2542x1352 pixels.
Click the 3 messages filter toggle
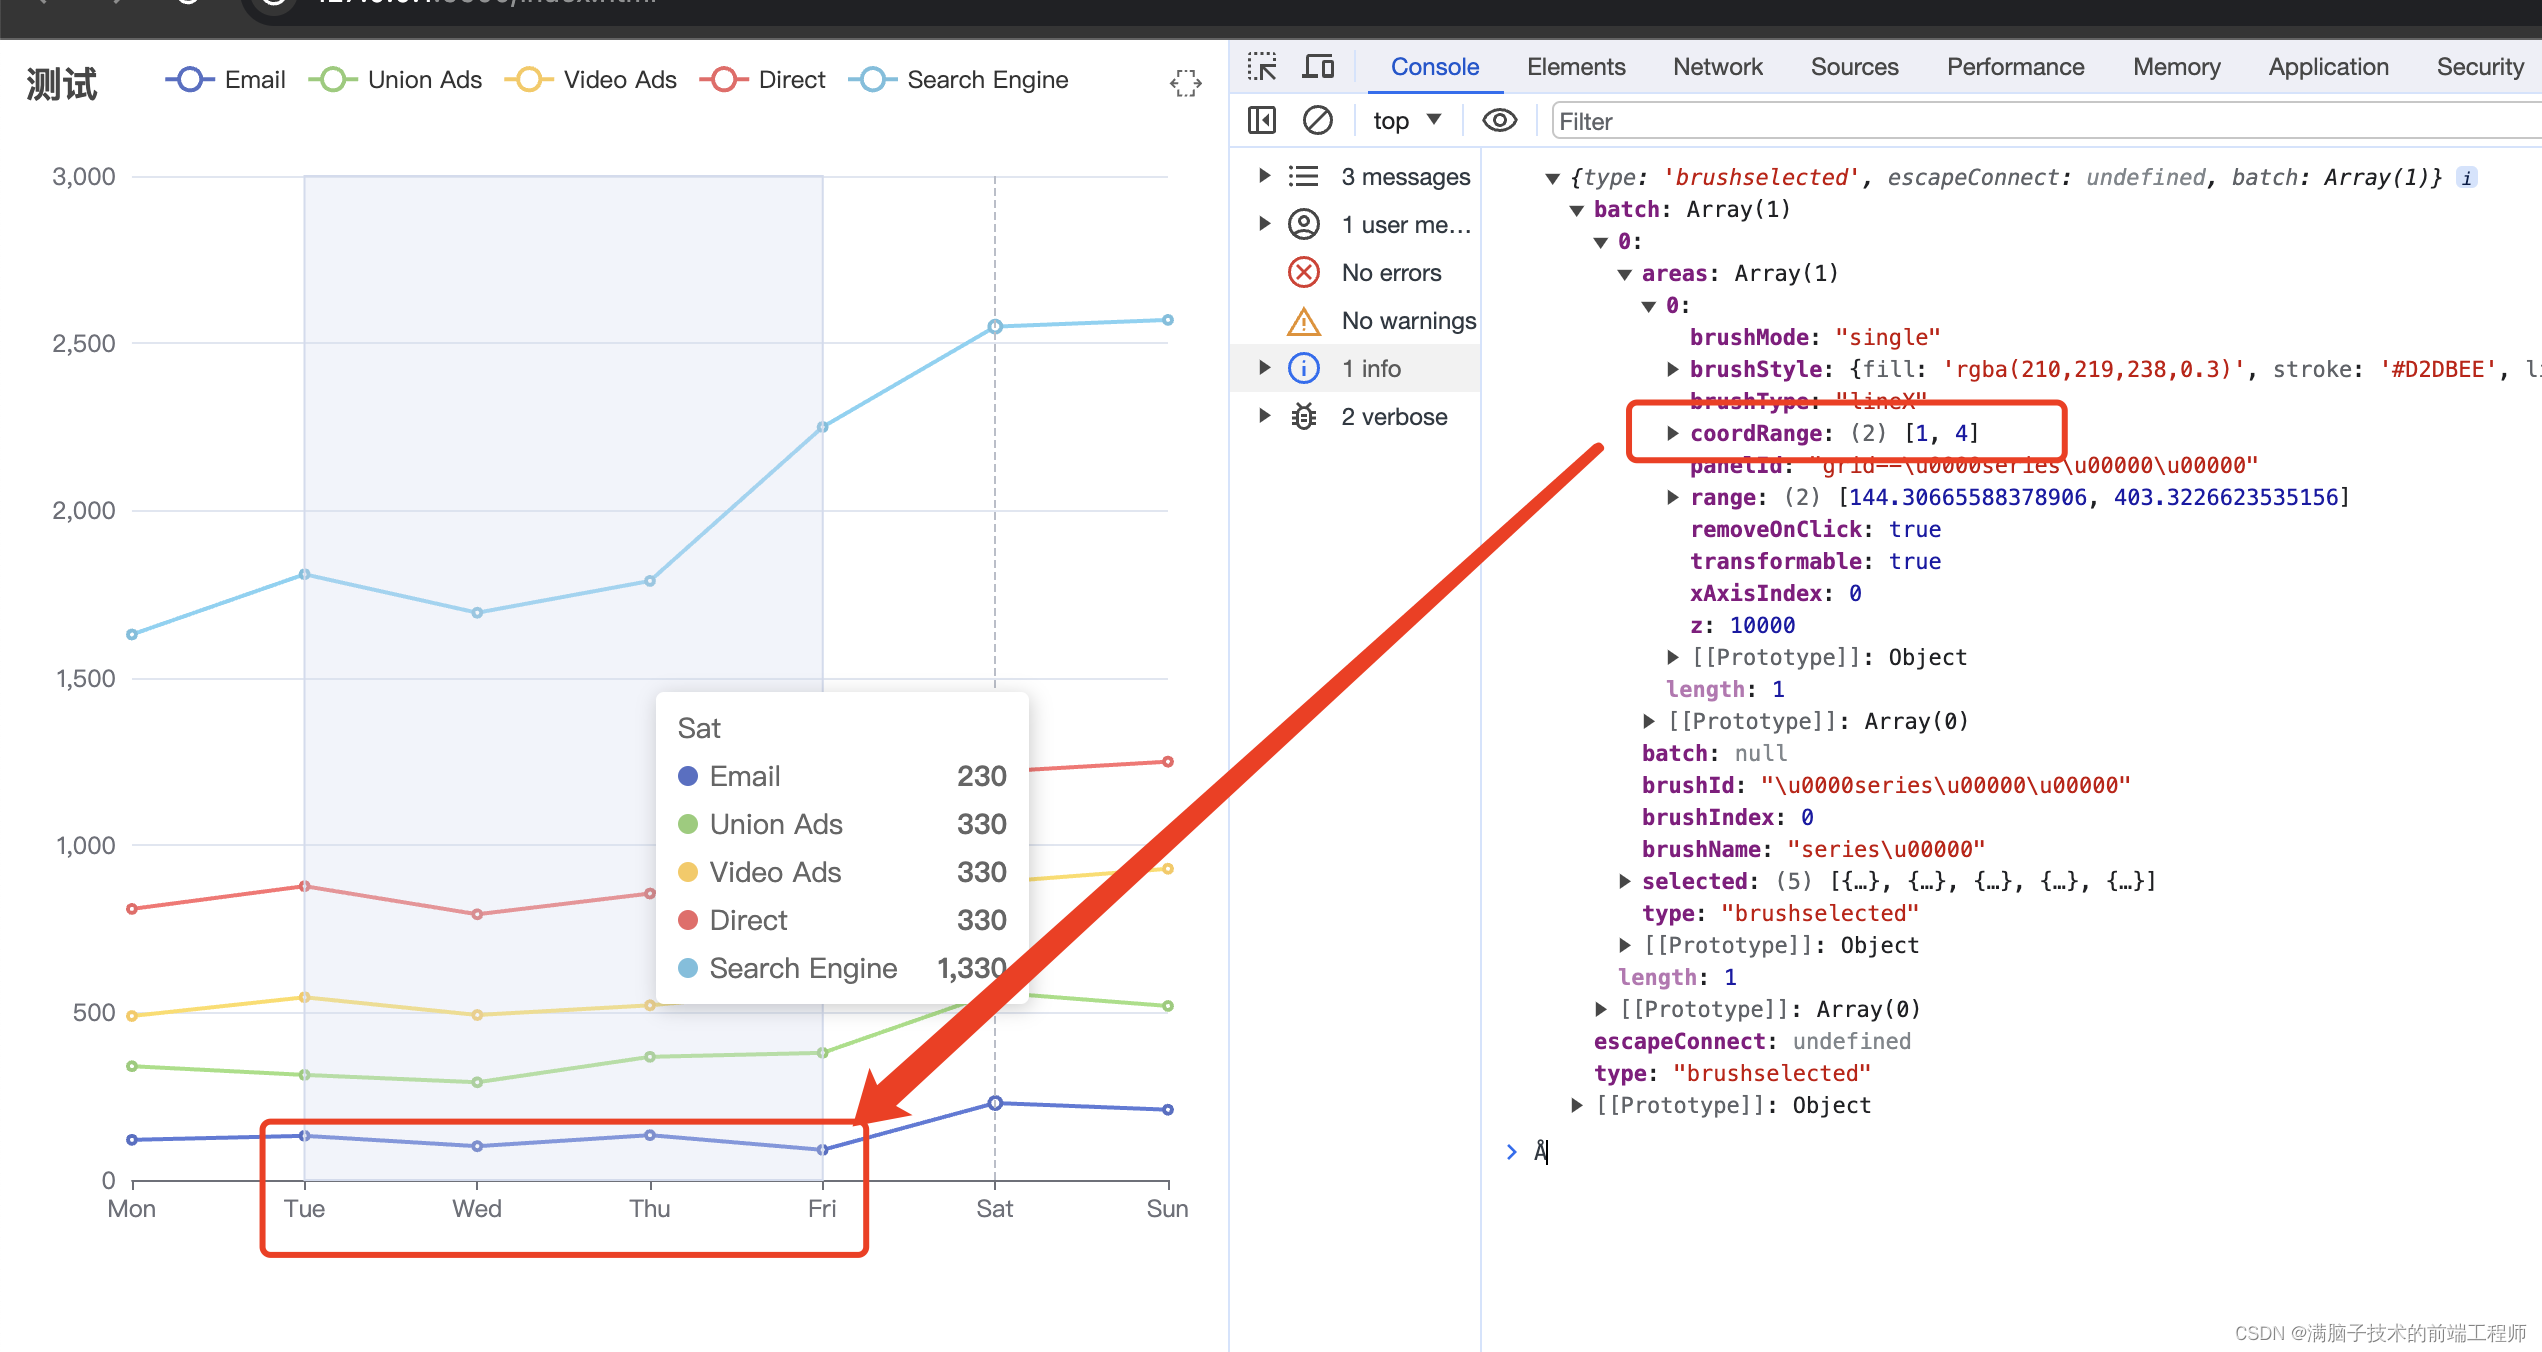coord(1379,178)
